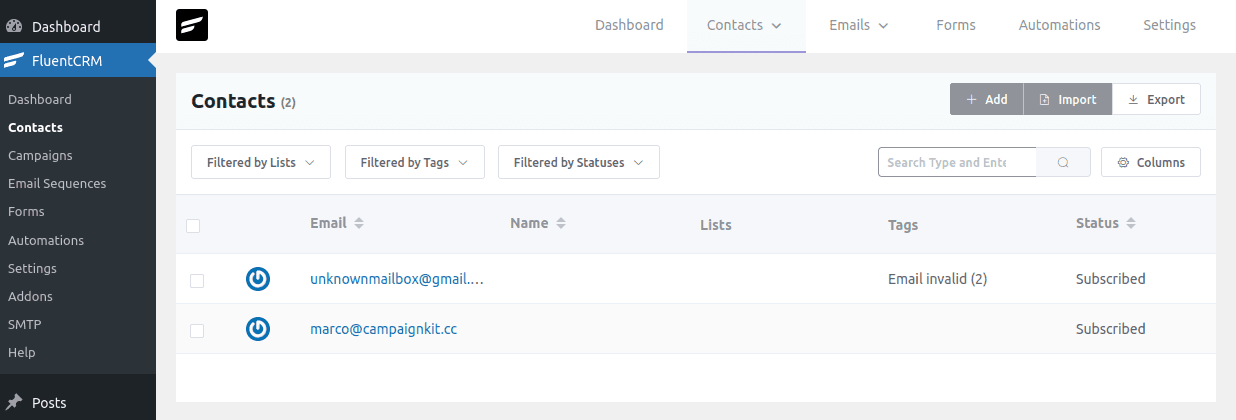Open the Filtered by Tags dropdown
Image resolution: width=1236 pixels, height=420 pixels.
pyautogui.click(x=415, y=162)
